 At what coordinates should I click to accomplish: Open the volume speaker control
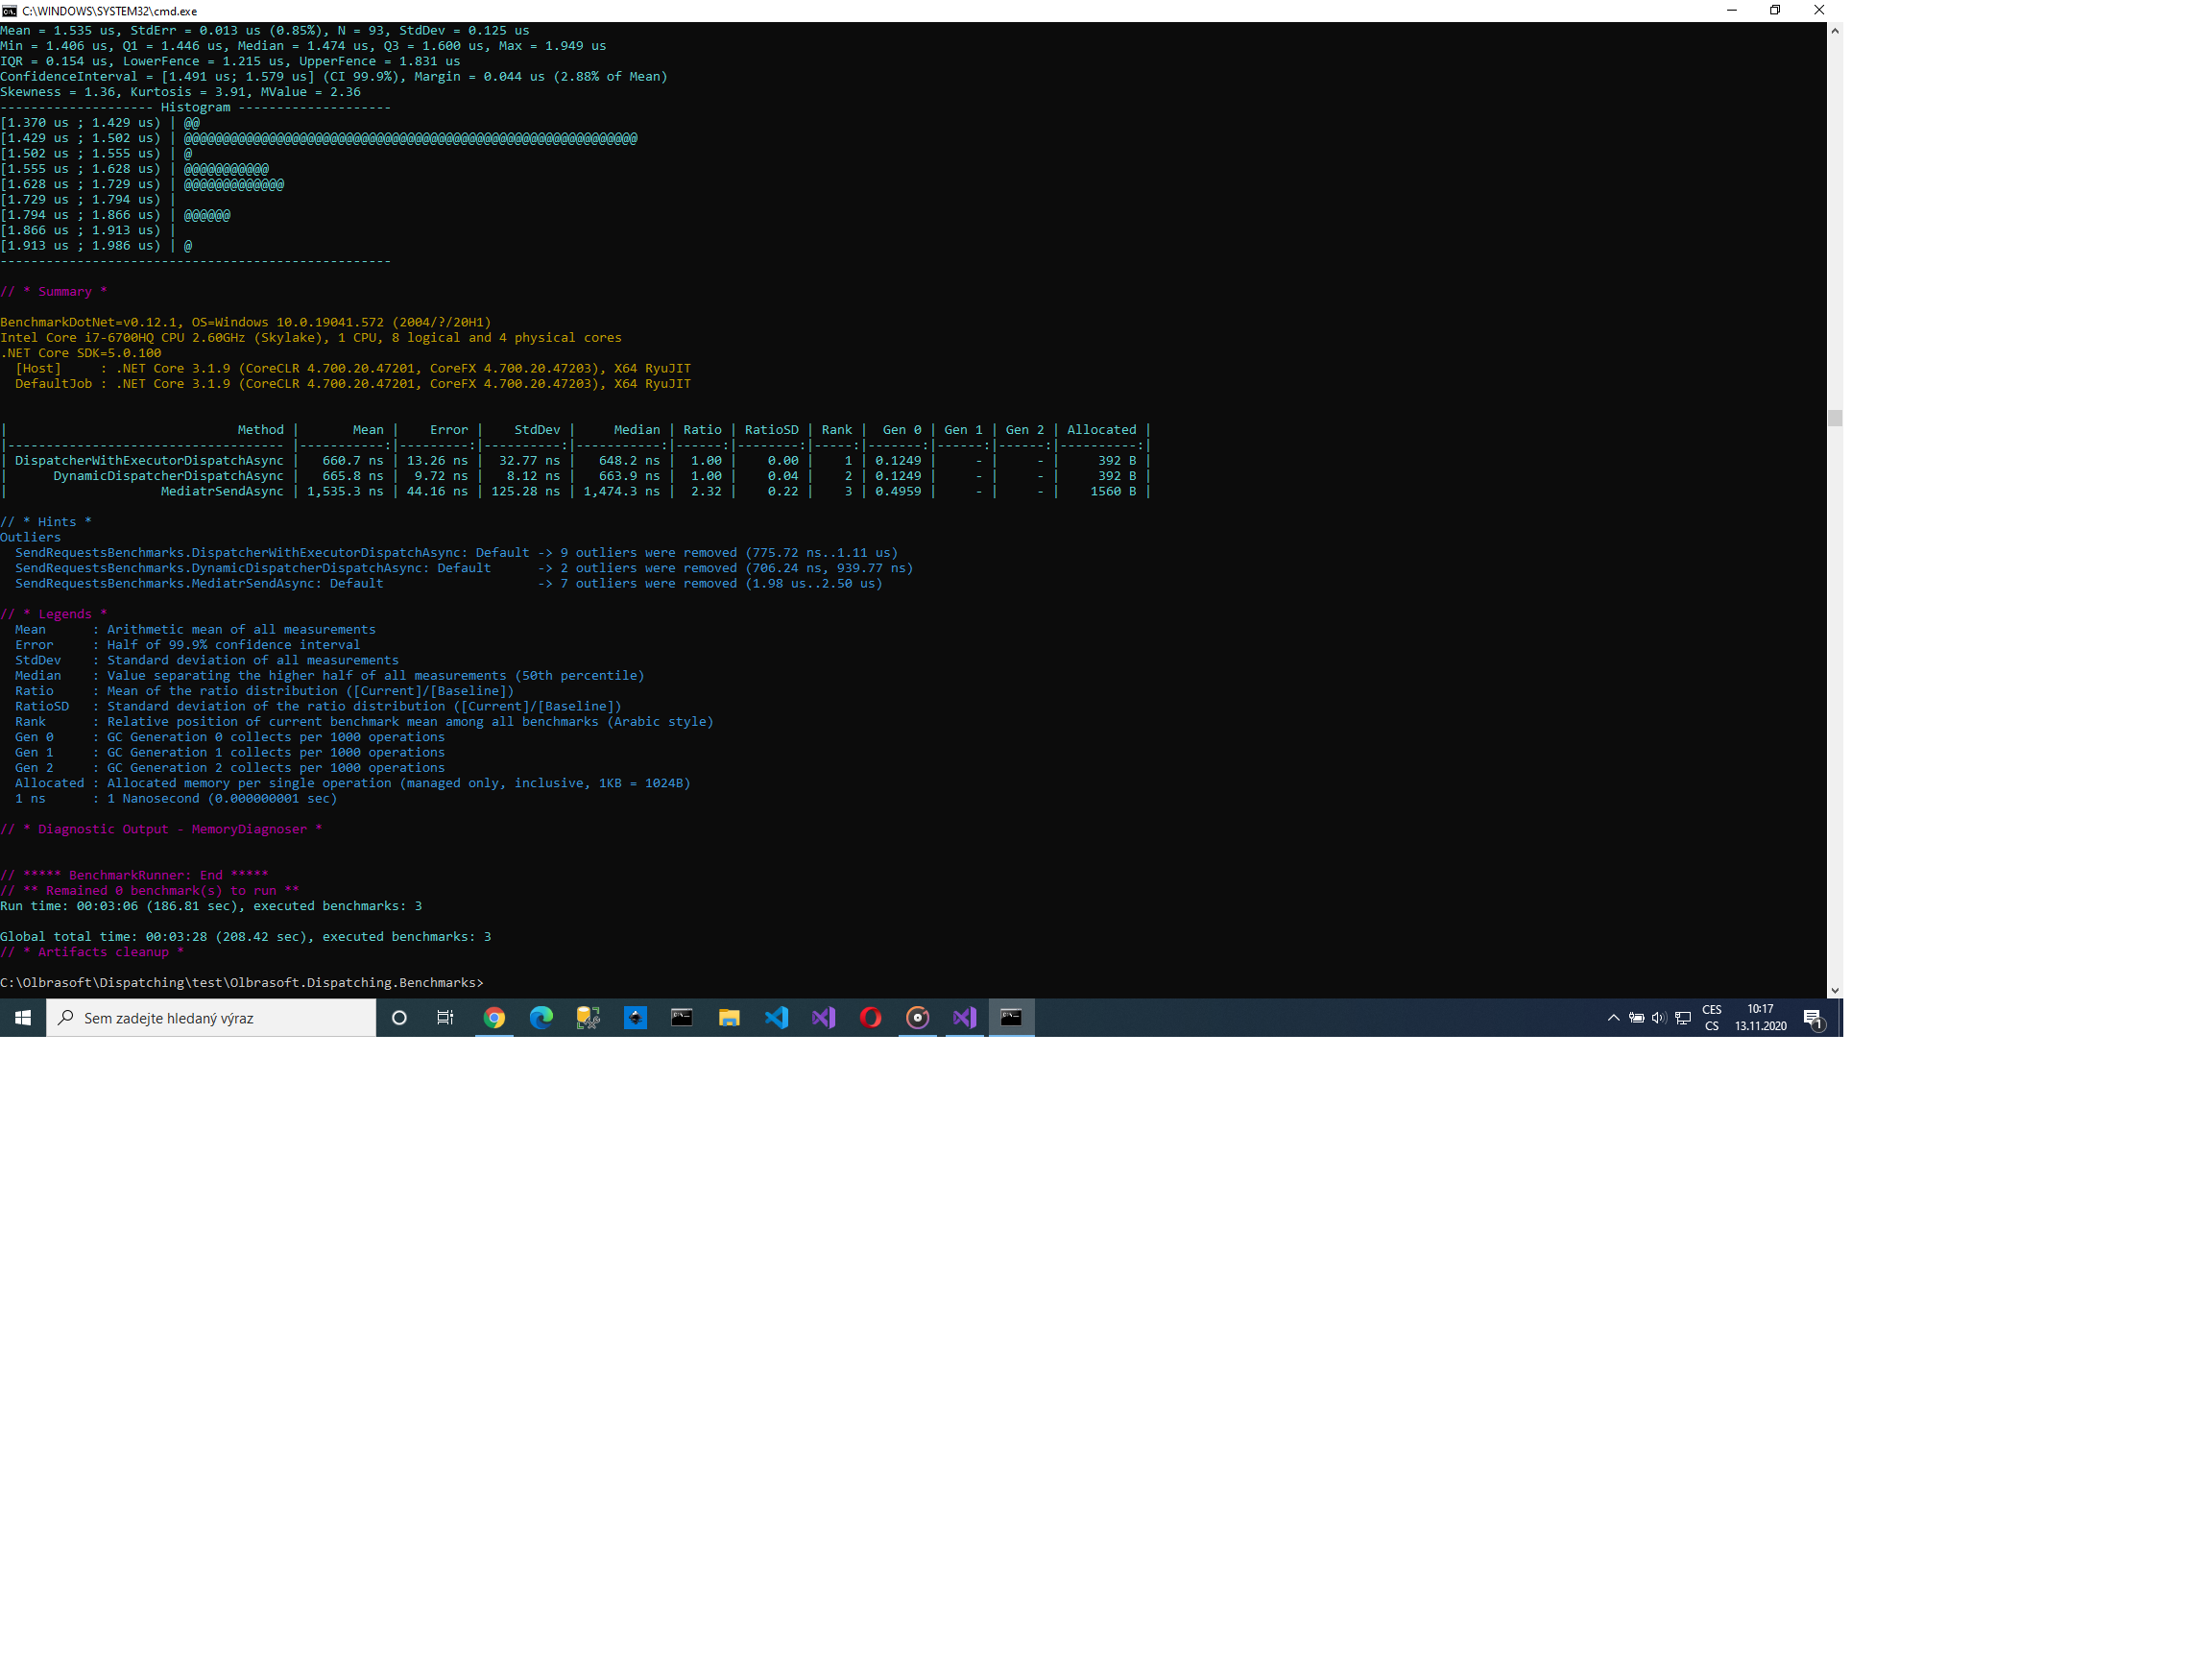click(1658, 1017)
